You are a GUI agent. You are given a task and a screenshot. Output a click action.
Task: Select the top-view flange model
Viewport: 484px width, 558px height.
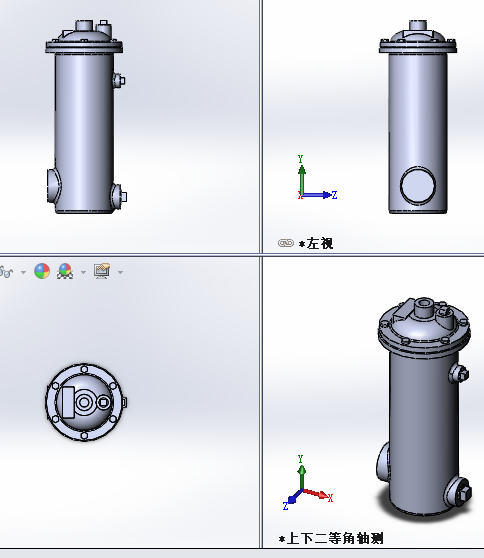coord(85,402)
